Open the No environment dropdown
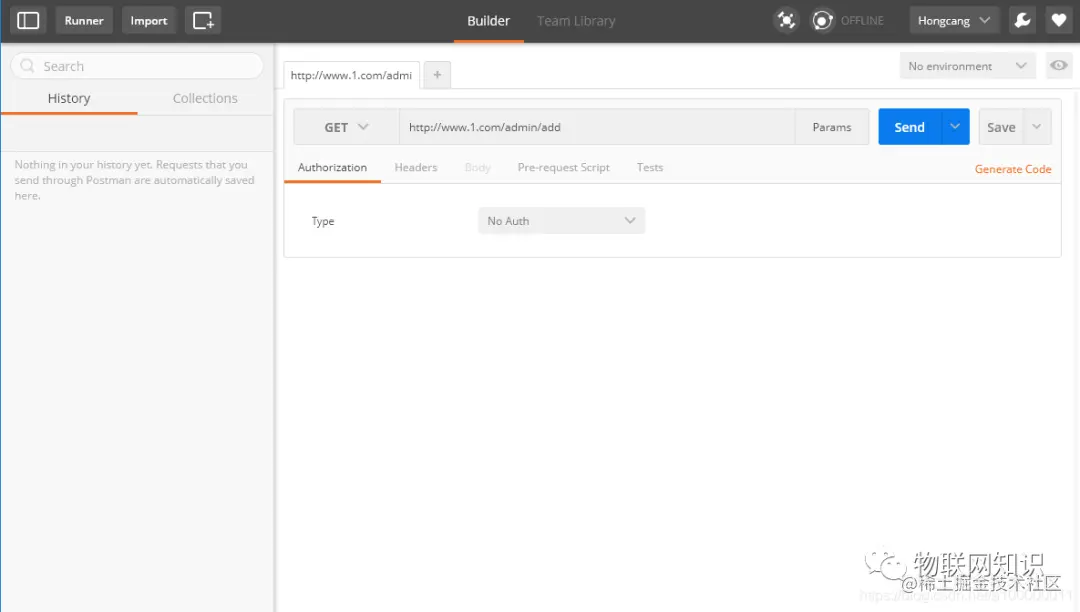The height and width of the screenshot is (612, 1080). coord(967,66)
